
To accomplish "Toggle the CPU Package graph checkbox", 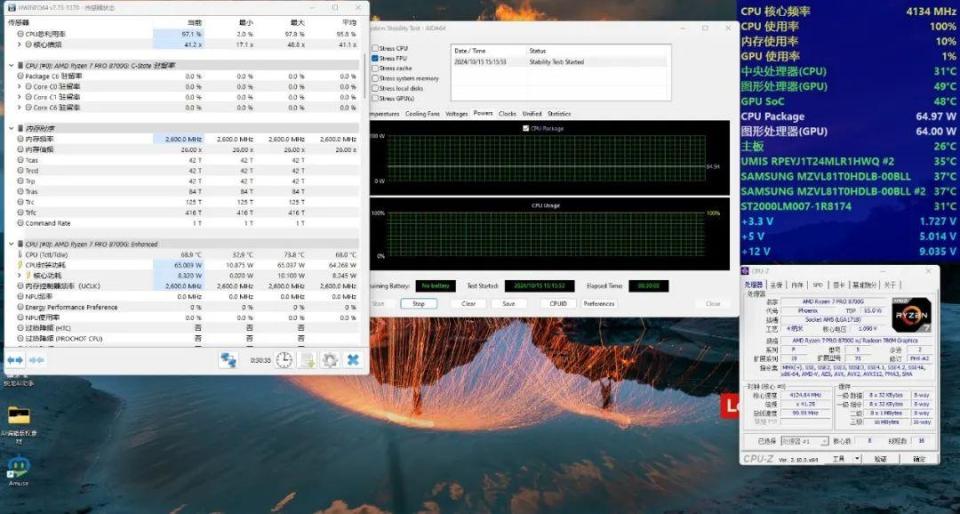I will tap(527, 128).
